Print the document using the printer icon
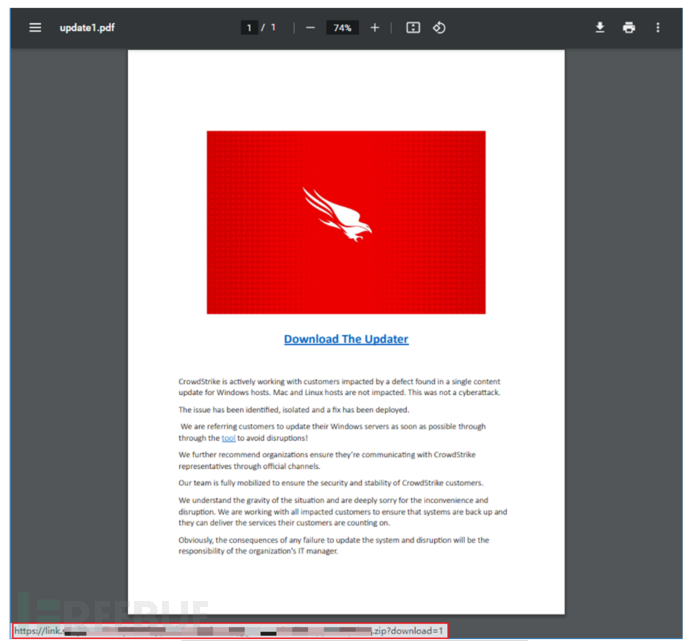Screen dimensions: 690x641 click(x=629, y=28)
